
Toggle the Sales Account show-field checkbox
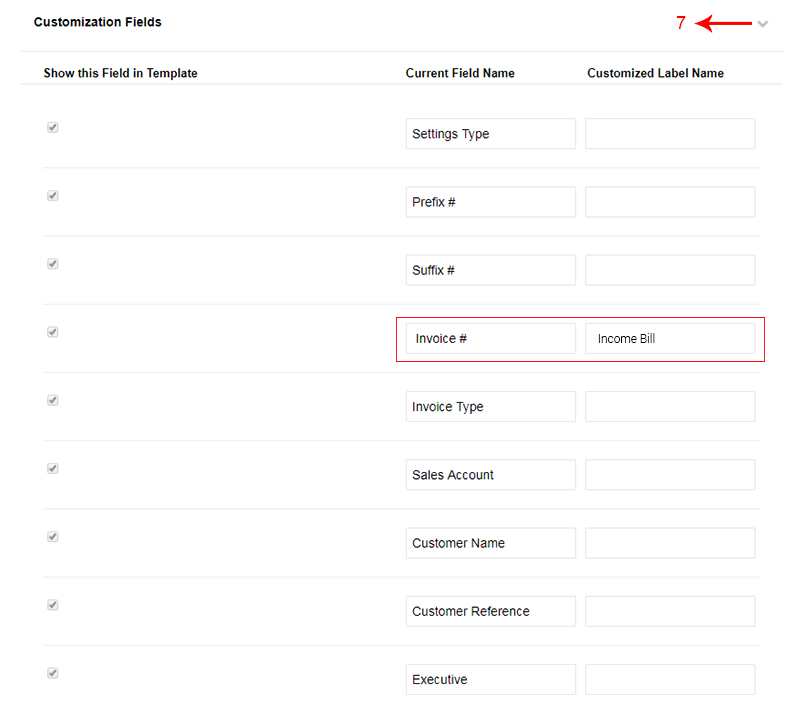point(53,468)
